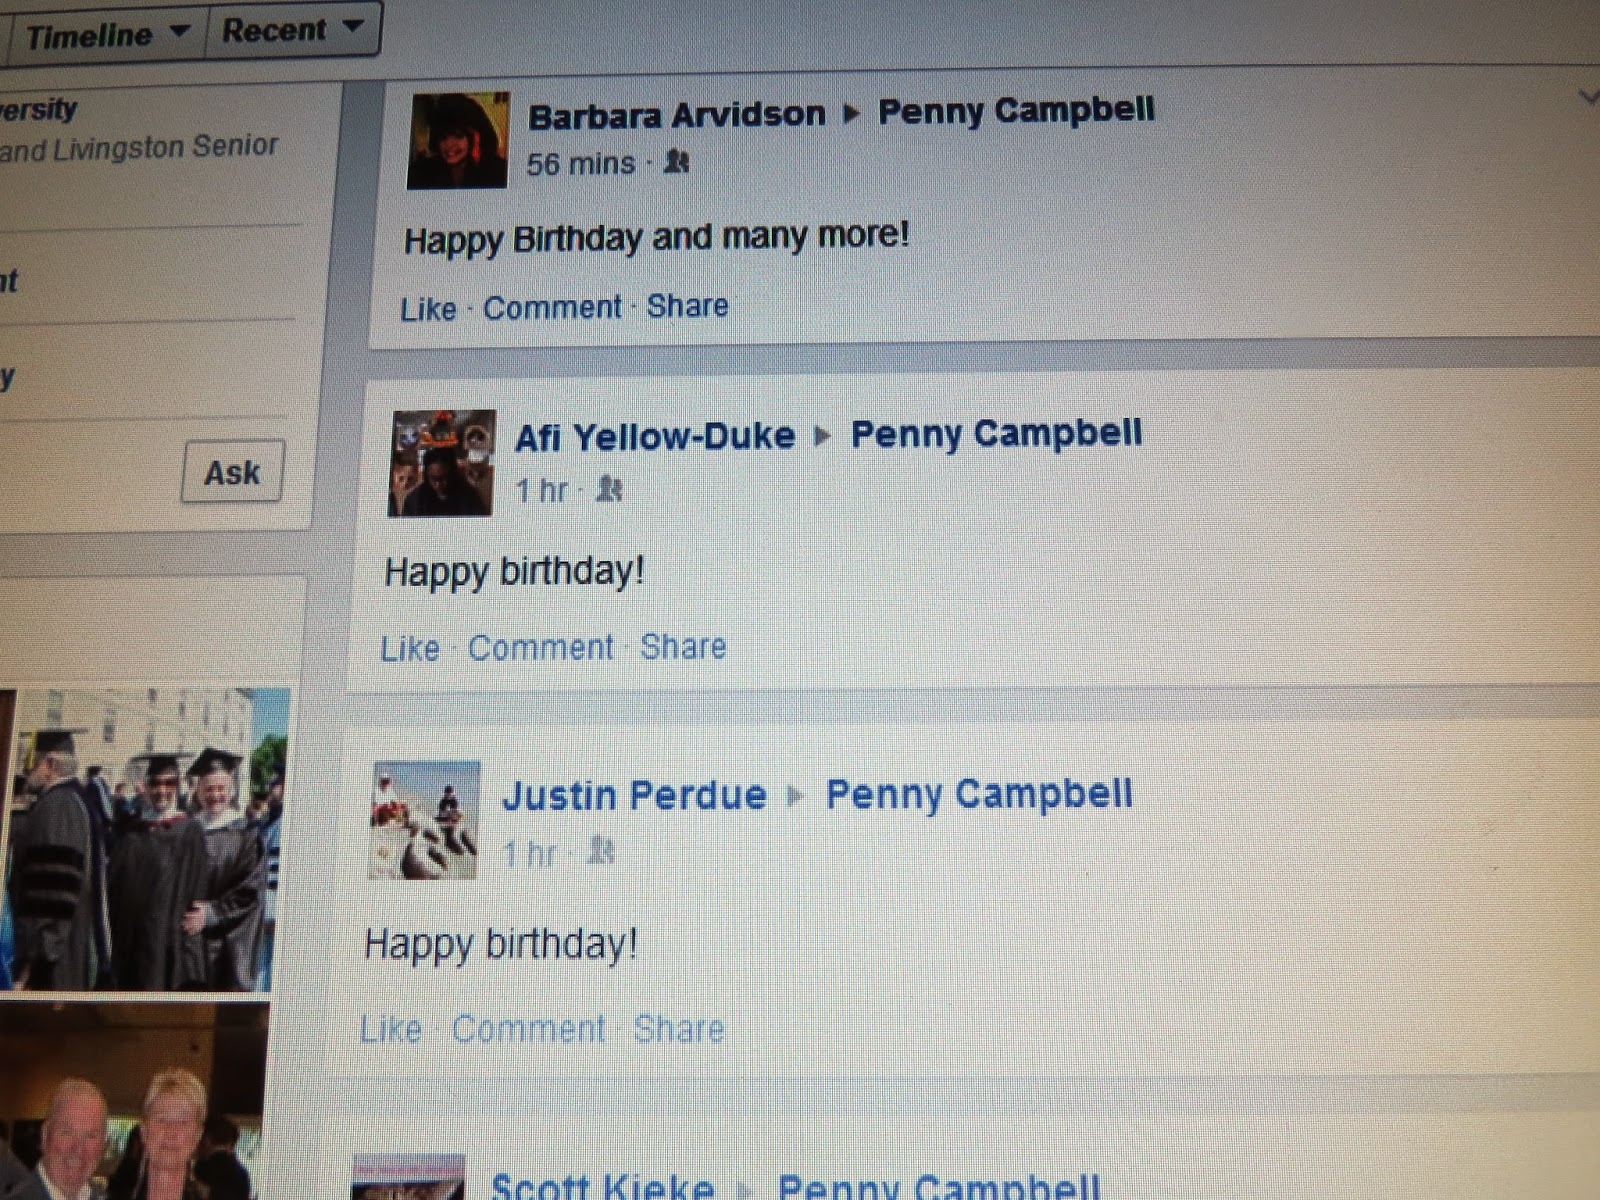The height and width of the screenshot is (1200, 1600).
Task: Open the graduation ceremony photo thumbnail
Action: [x=143, y=839]
